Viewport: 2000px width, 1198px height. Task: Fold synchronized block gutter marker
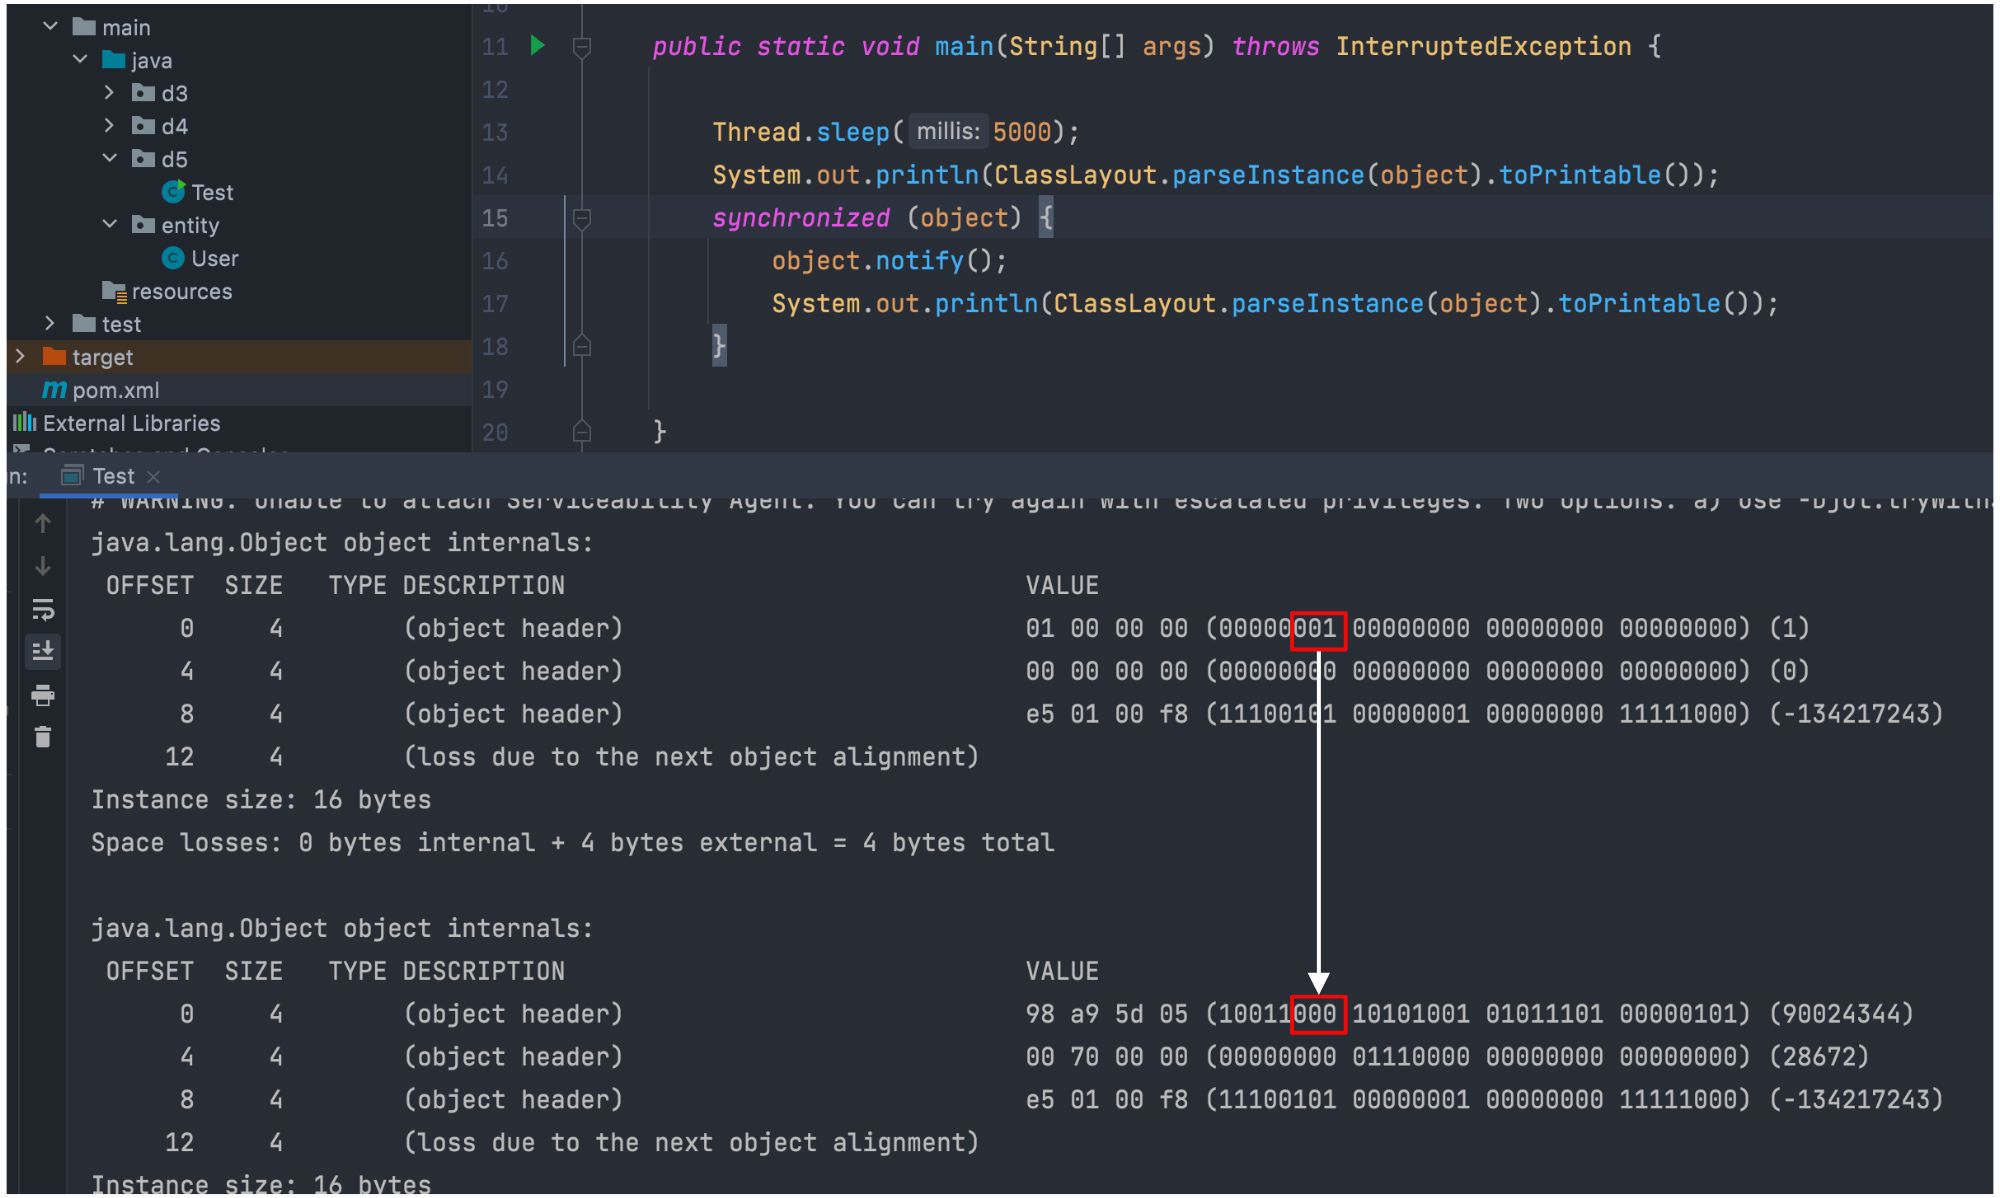tap(582, 218)
